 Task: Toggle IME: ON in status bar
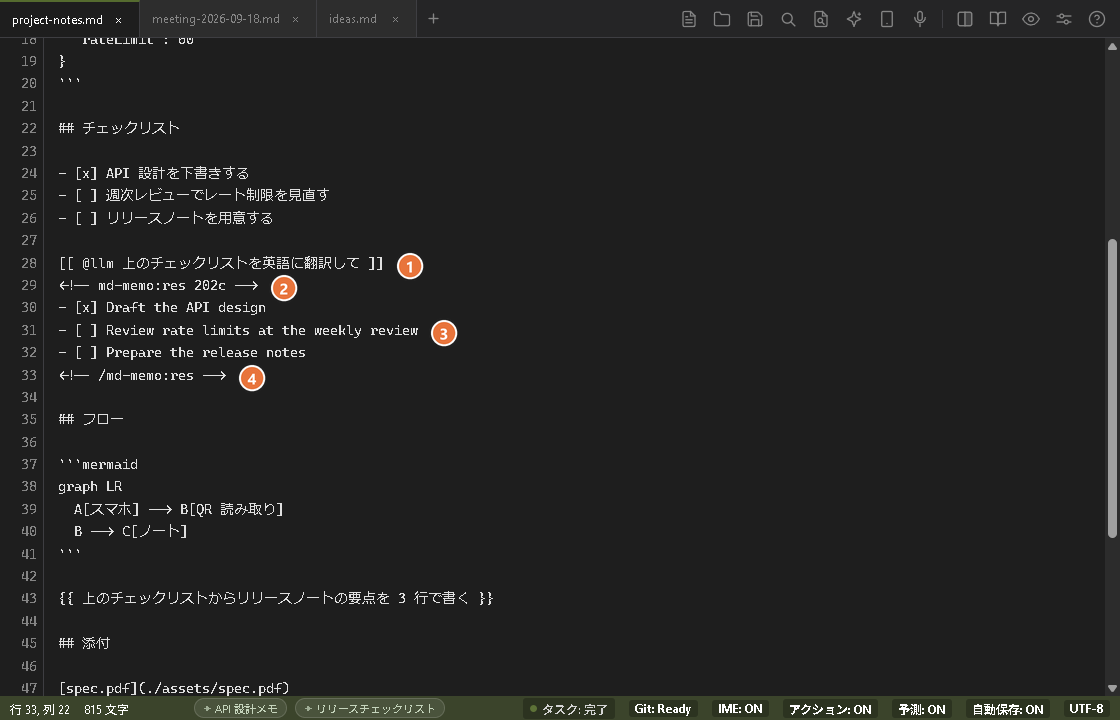click(x=740, y=709)
